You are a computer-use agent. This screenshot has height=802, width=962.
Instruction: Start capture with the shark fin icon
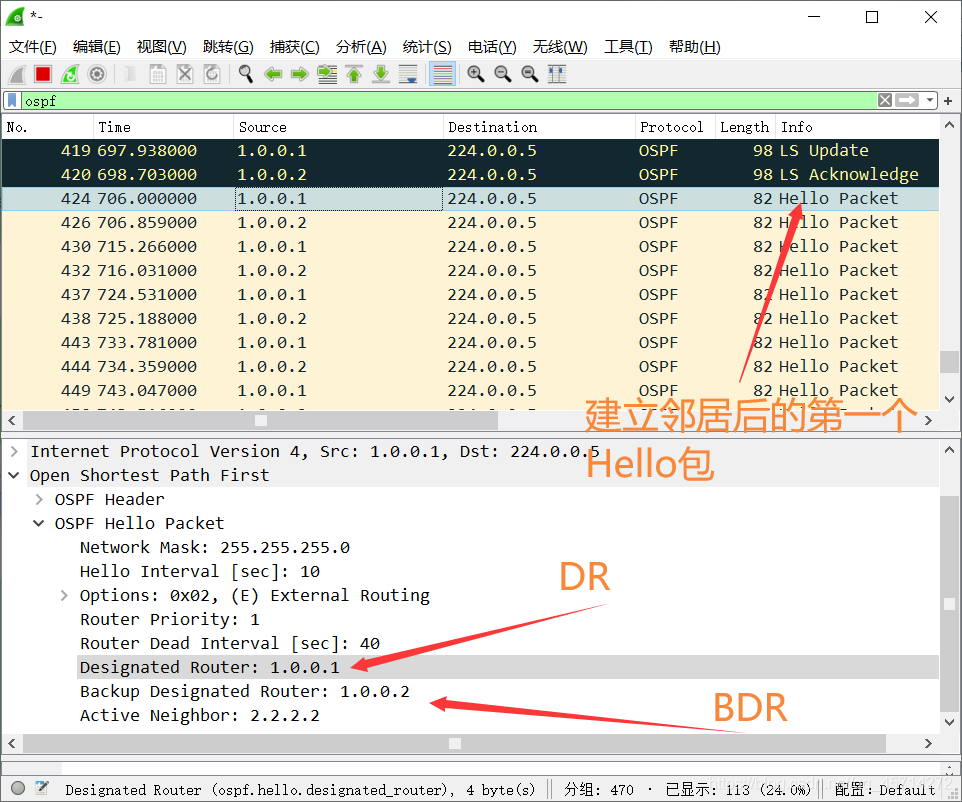17,74
